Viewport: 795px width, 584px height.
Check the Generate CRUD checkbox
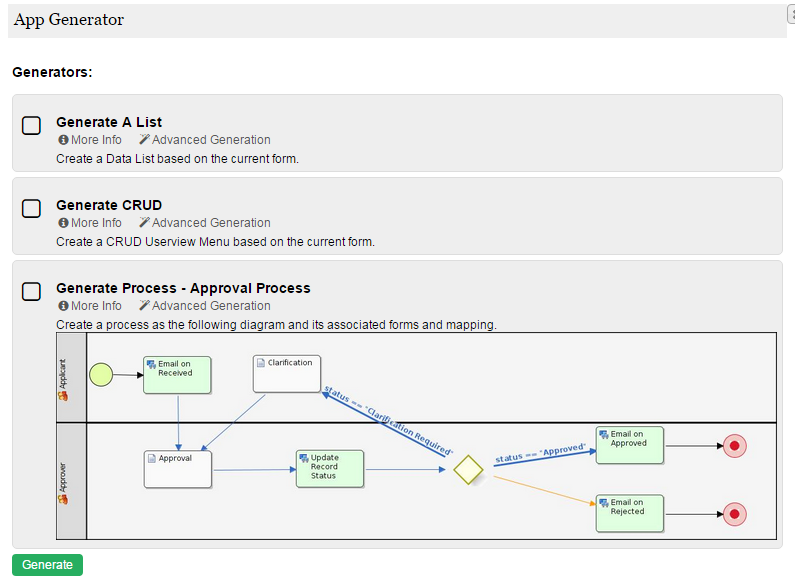[31, 208]
